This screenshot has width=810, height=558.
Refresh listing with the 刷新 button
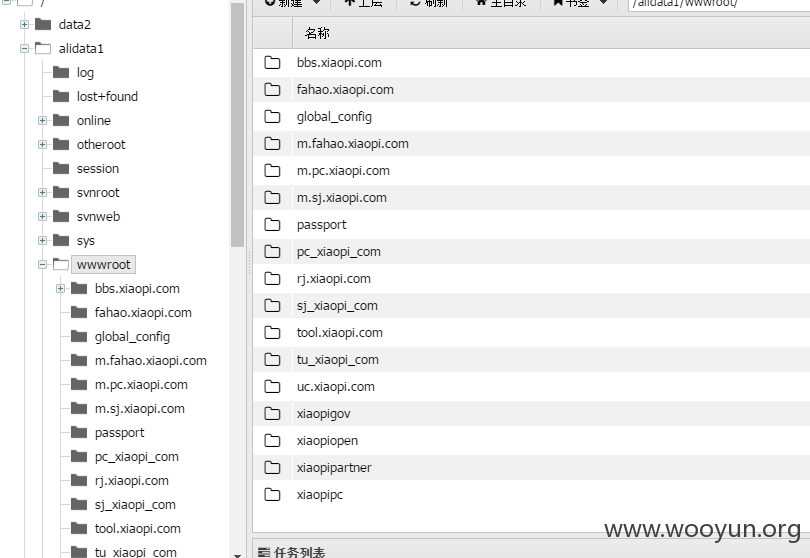pos(429,3)
